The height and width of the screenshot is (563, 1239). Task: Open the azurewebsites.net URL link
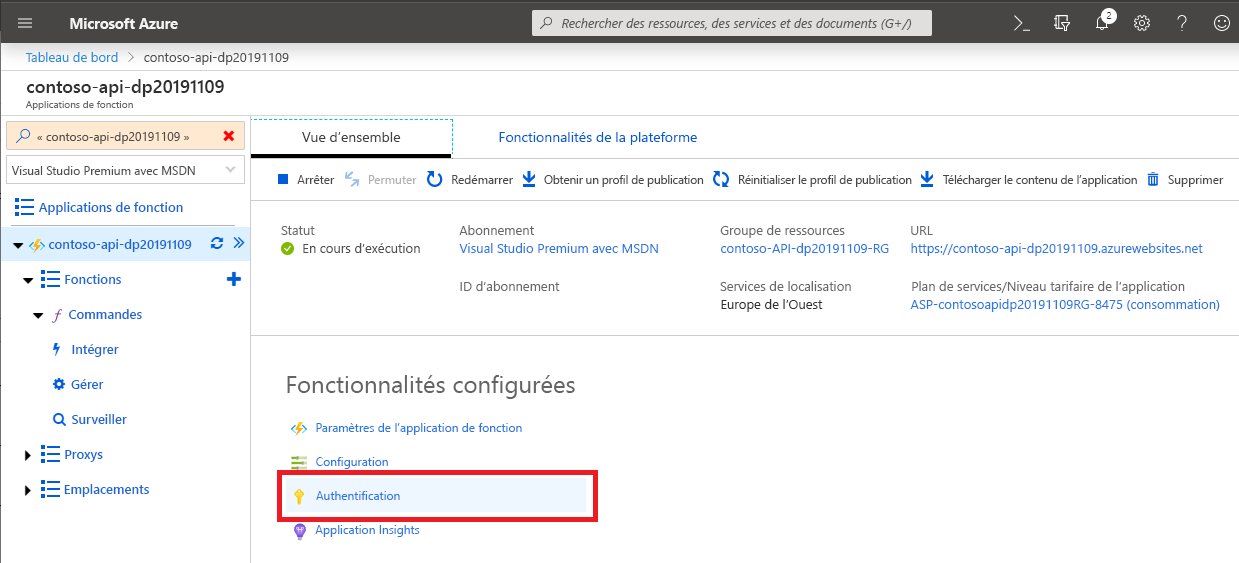pos(1057,248)
